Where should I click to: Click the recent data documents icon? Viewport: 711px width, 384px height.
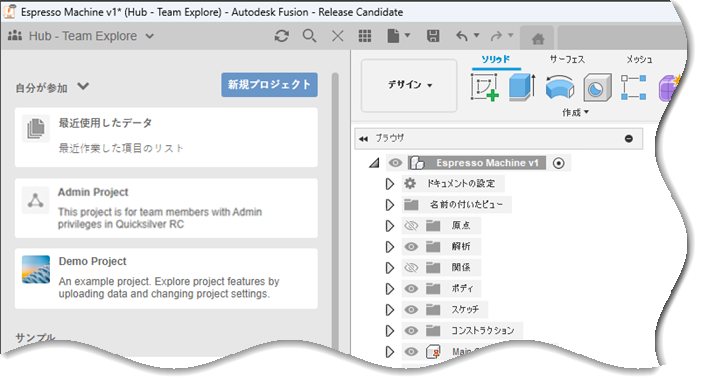point(36,129)
